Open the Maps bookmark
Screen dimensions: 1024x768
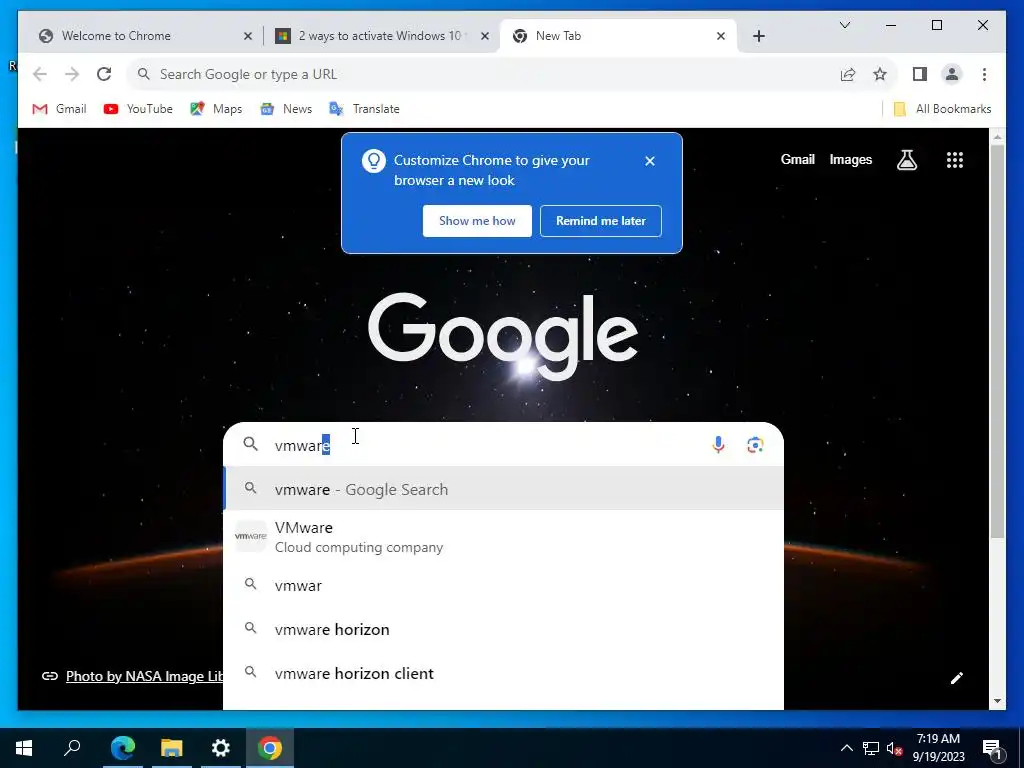[x=216, y=109]
